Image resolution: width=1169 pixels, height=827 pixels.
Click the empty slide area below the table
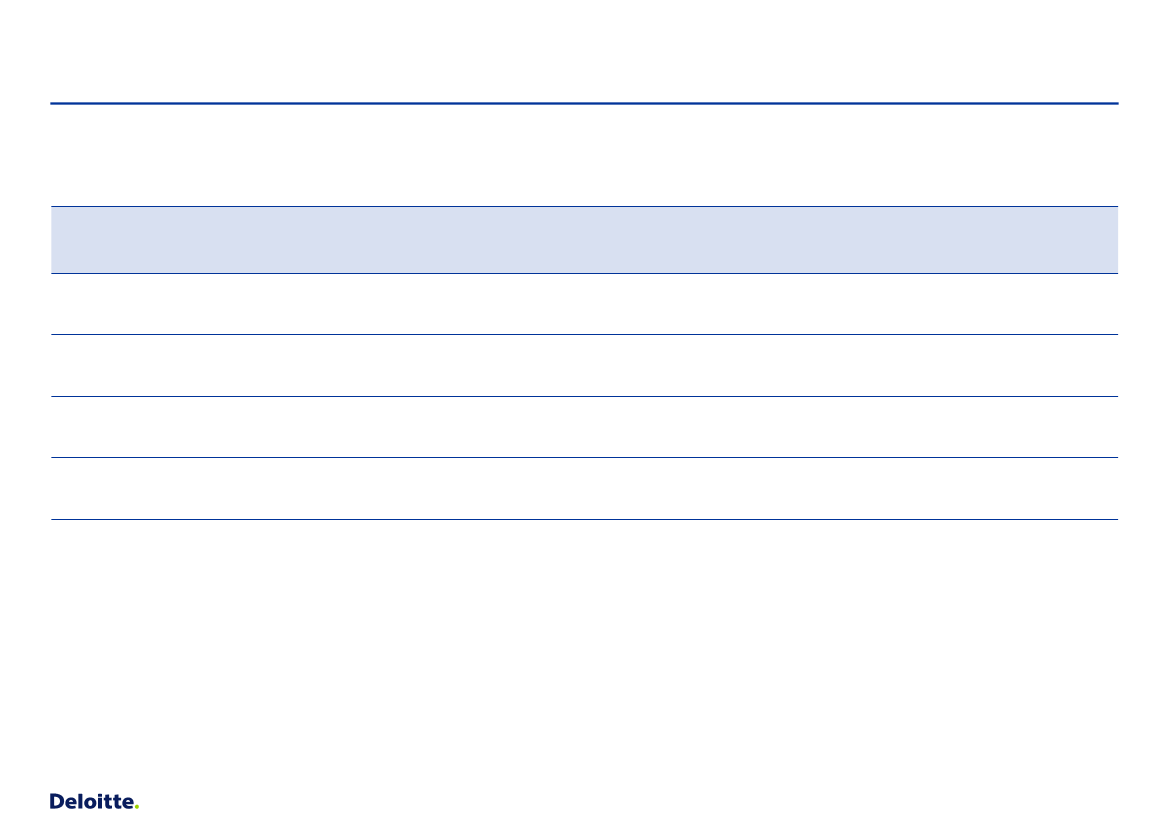coord(584,649)
